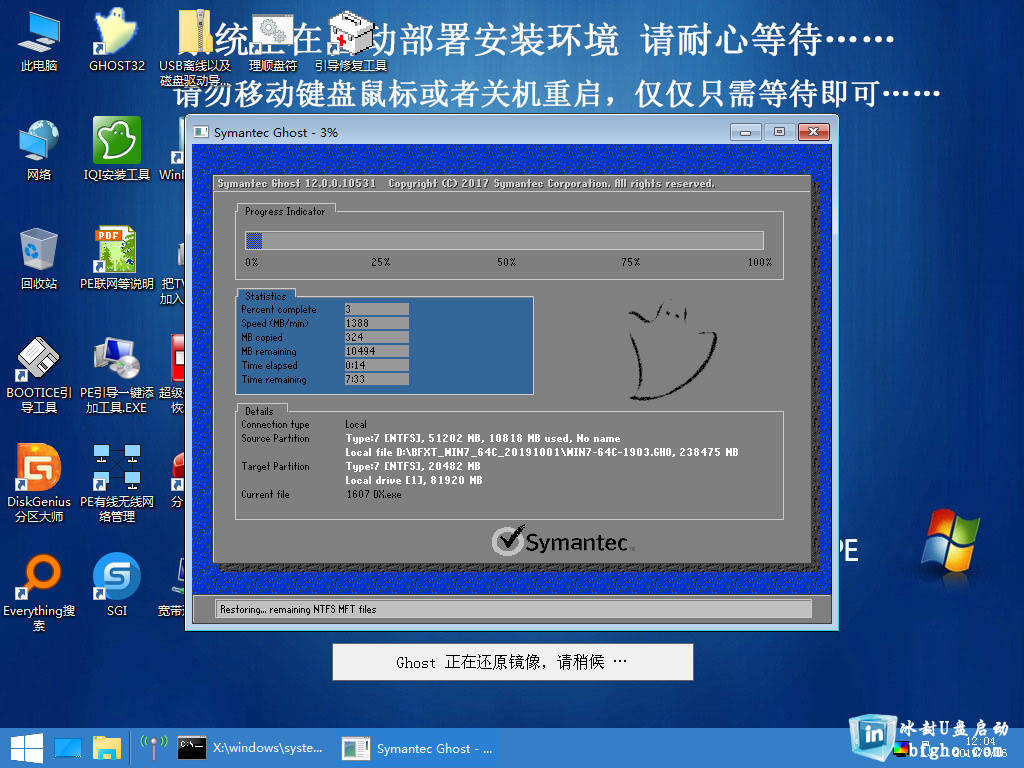
Task: Open File Explorer from the taskbar
Action: tap(107, 748)
